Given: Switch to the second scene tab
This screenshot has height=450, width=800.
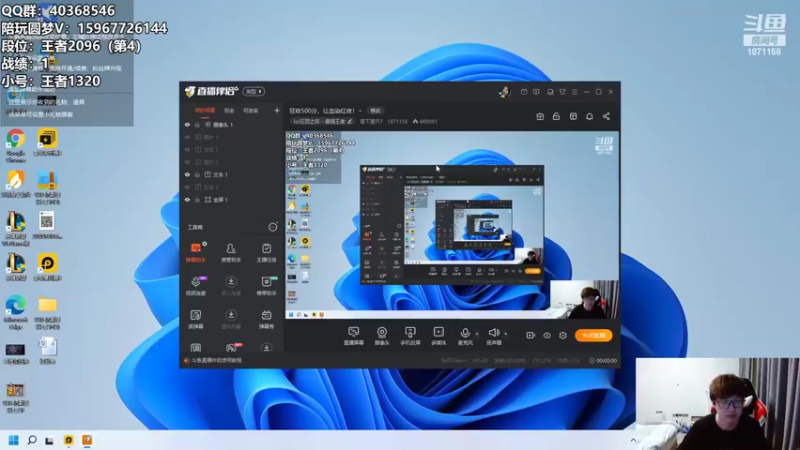Looking at the screenshot, I should click(229, 111).
